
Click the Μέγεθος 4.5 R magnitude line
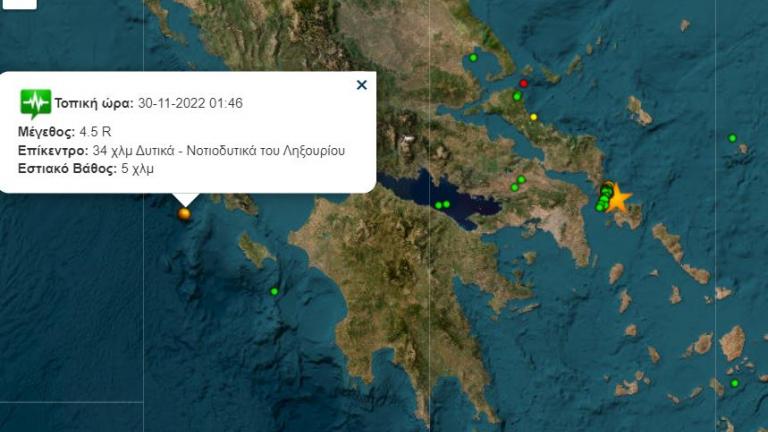pyautogui.click(x=65, y=132)
